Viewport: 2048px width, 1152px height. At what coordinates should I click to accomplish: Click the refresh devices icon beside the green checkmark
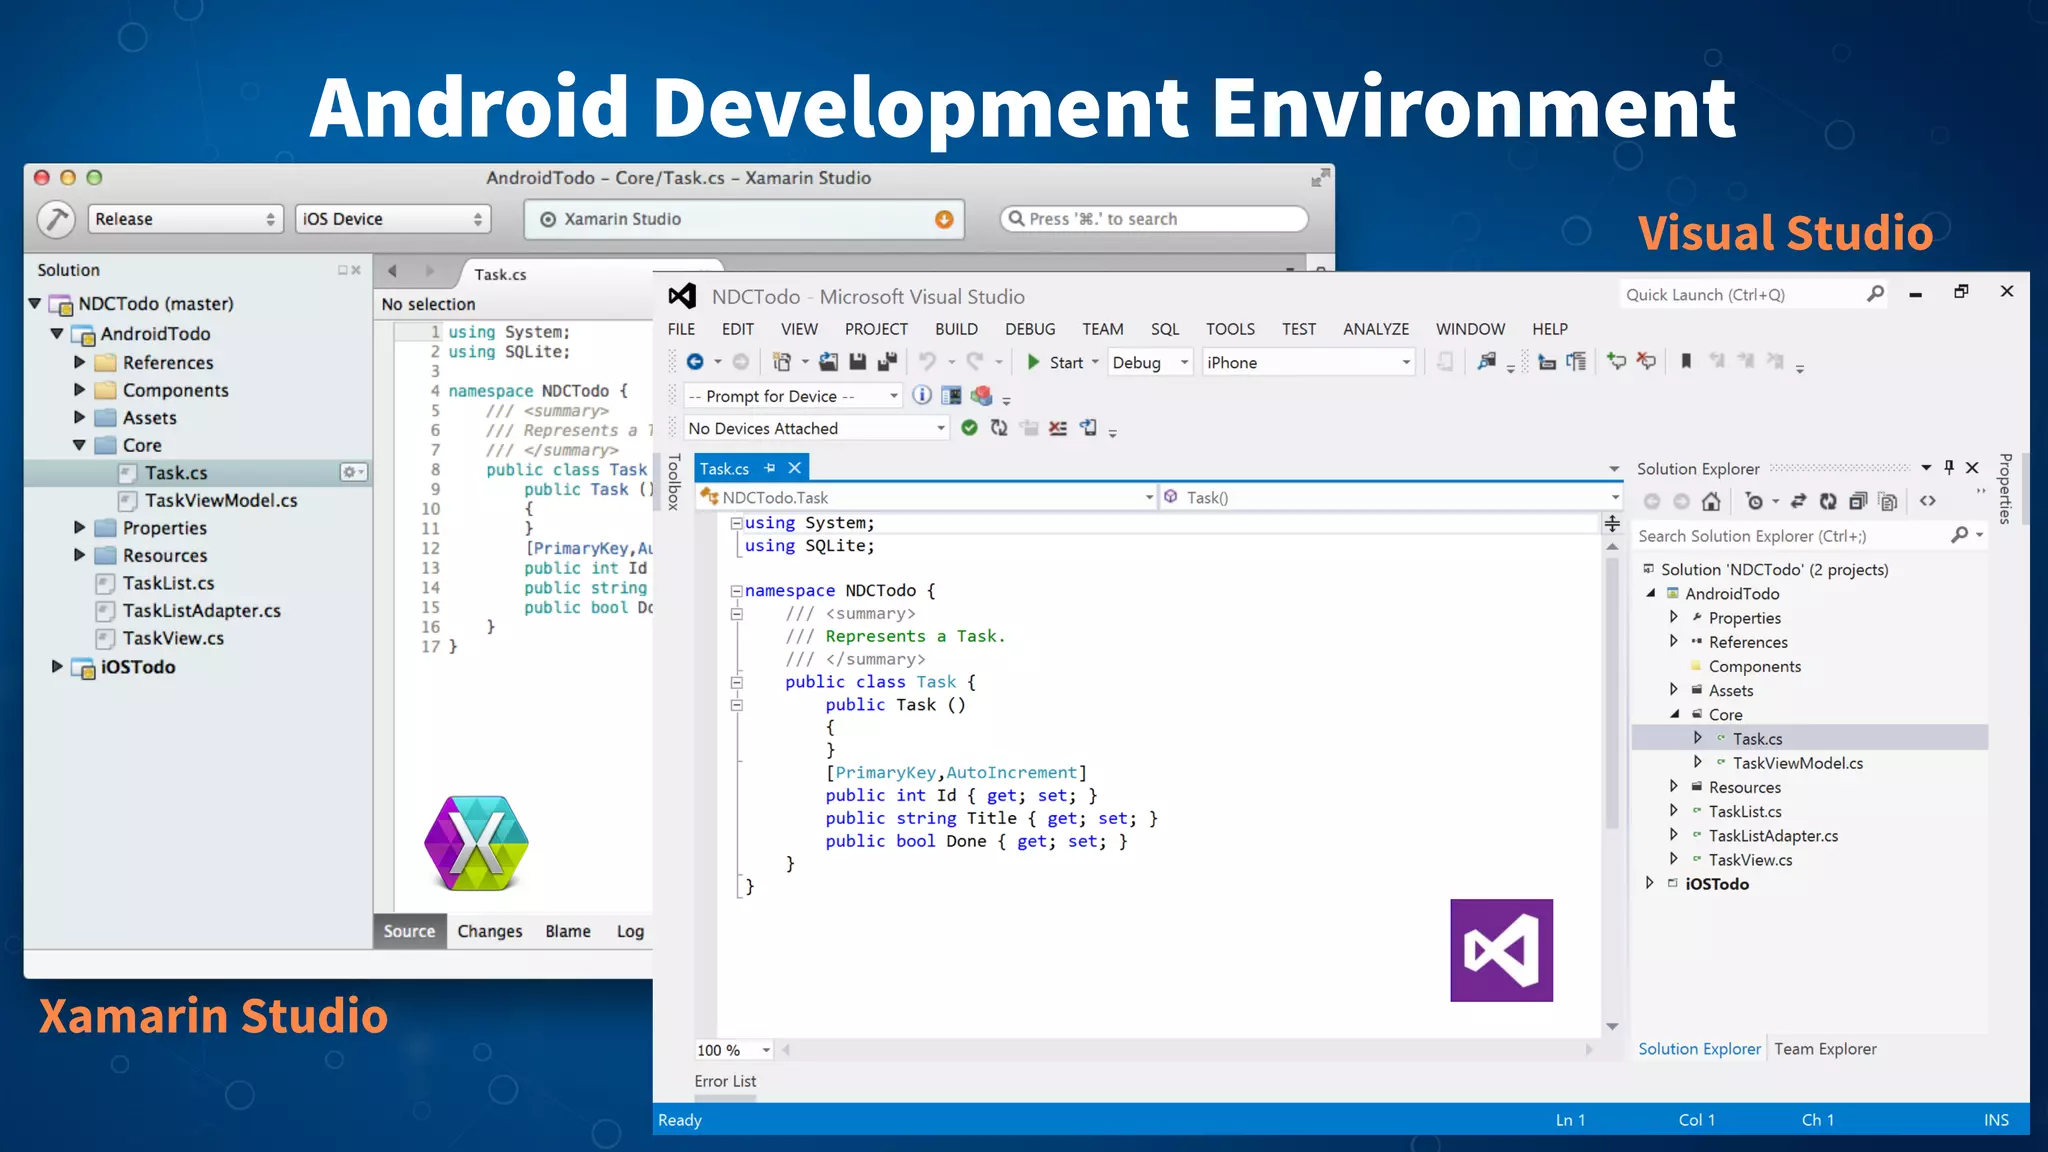point(999,428)
